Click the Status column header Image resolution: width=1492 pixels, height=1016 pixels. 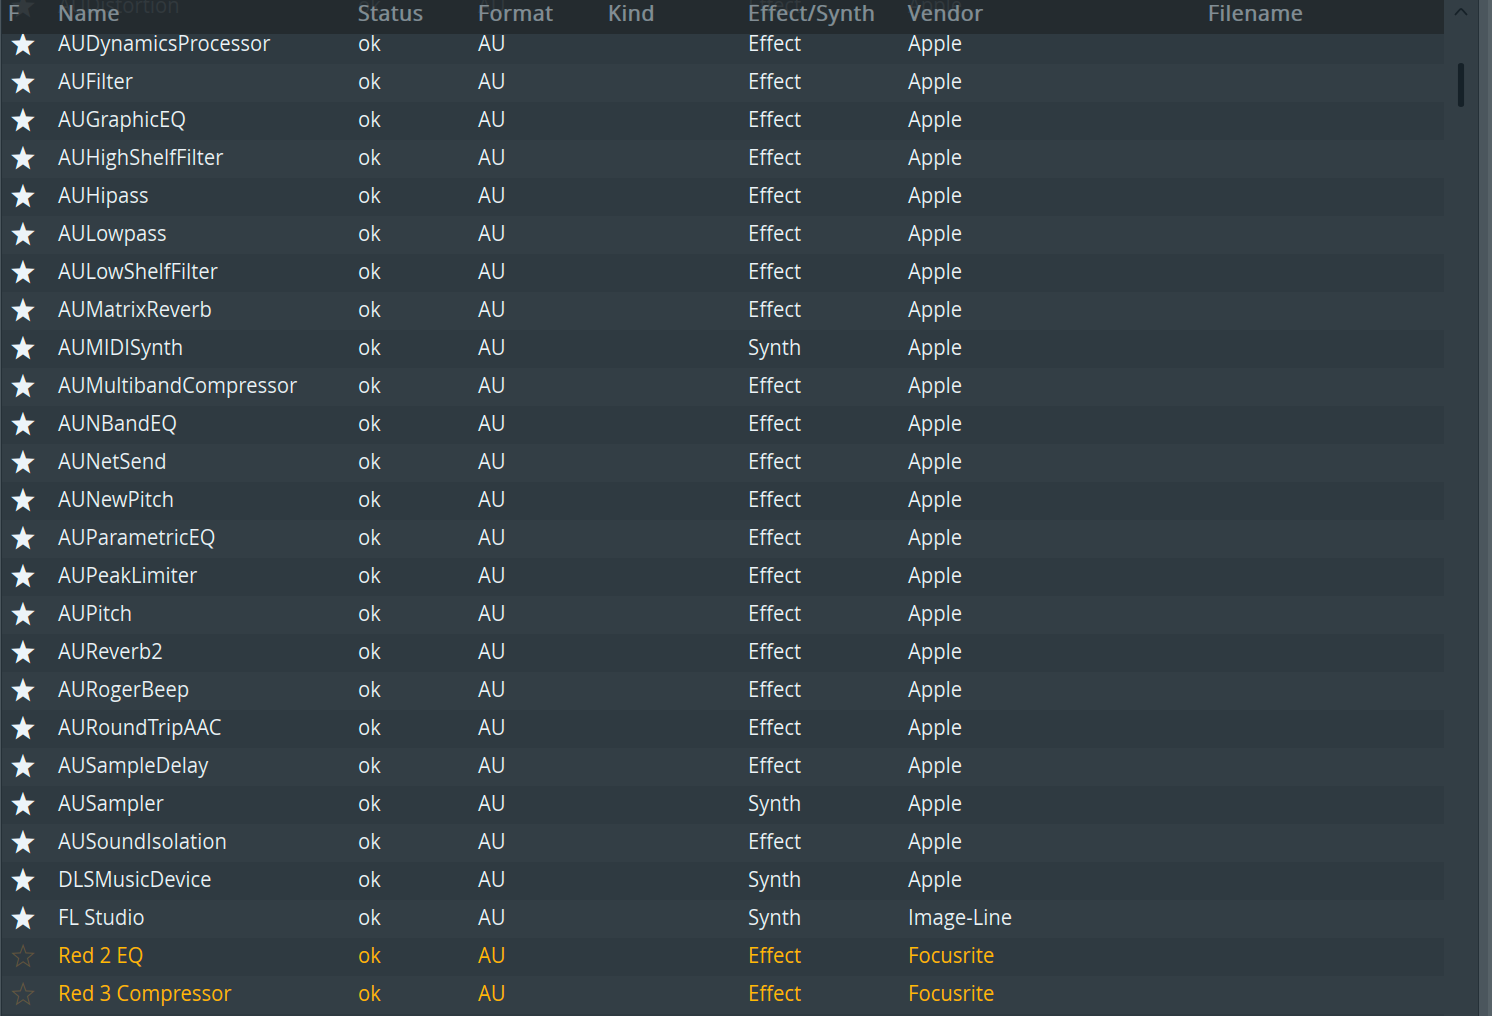pyautogui.click(x=390, y=14)
